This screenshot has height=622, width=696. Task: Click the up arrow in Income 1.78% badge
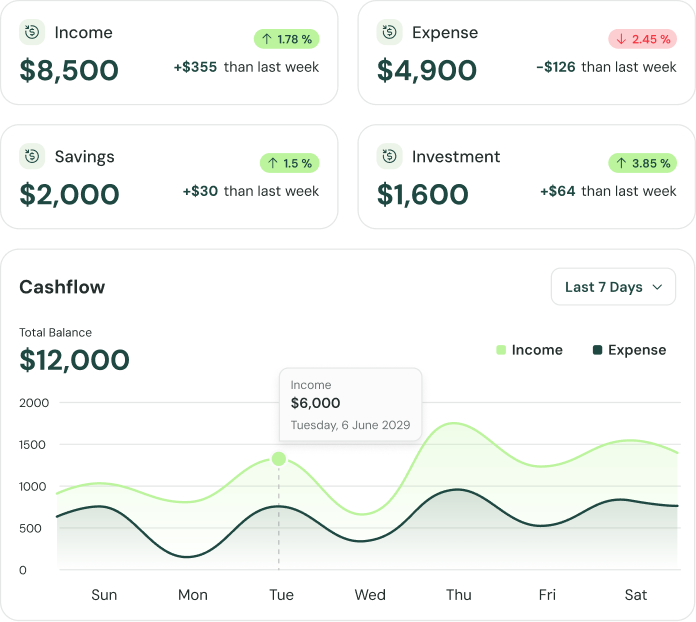pyautogui.click(x=267, y=40)
